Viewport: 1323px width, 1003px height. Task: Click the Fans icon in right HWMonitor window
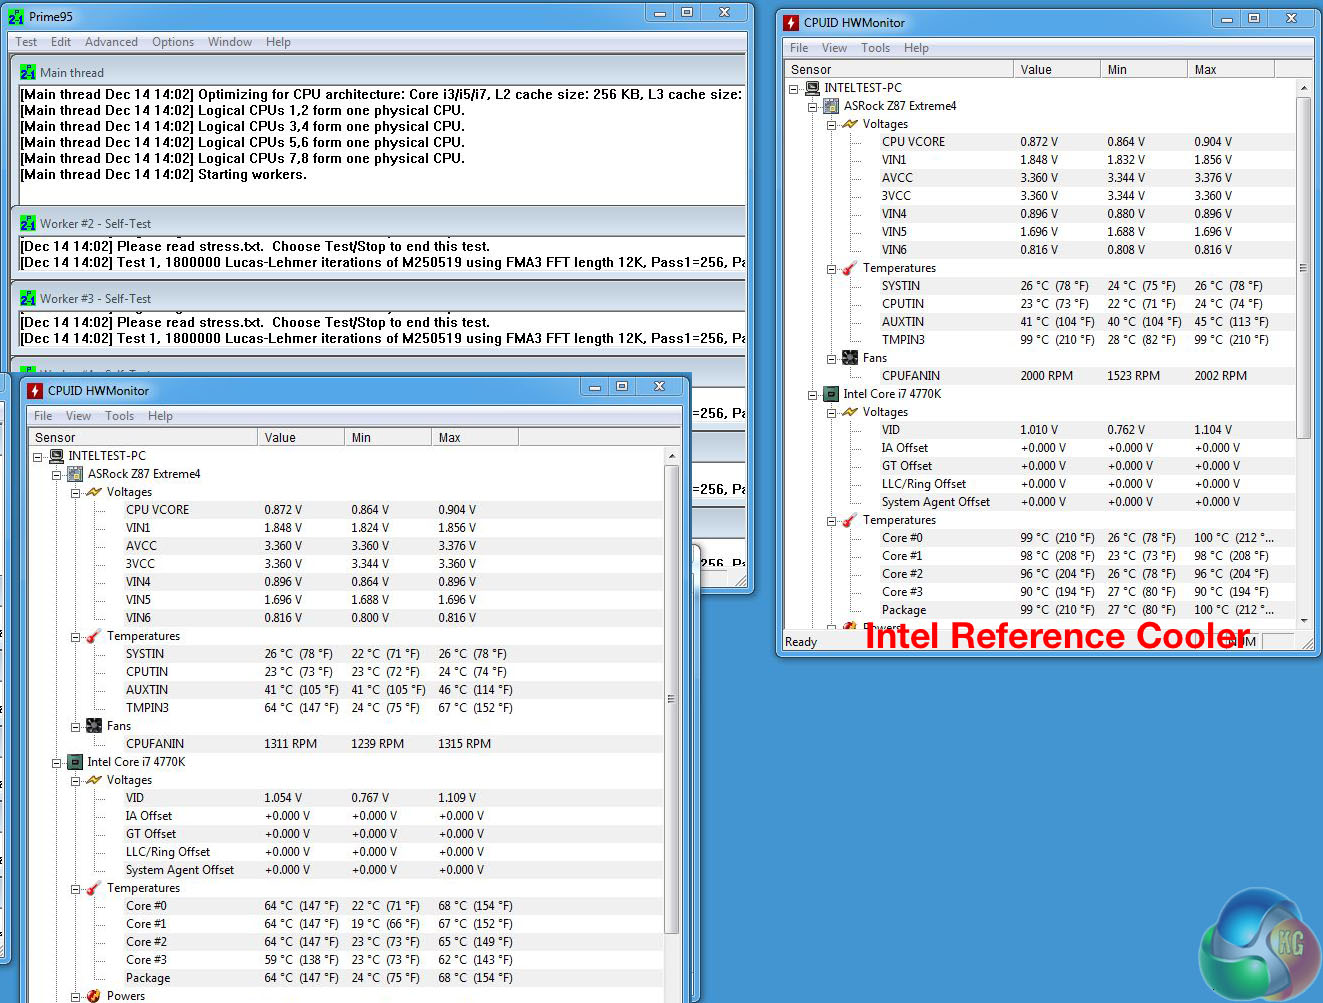[850, 358]
